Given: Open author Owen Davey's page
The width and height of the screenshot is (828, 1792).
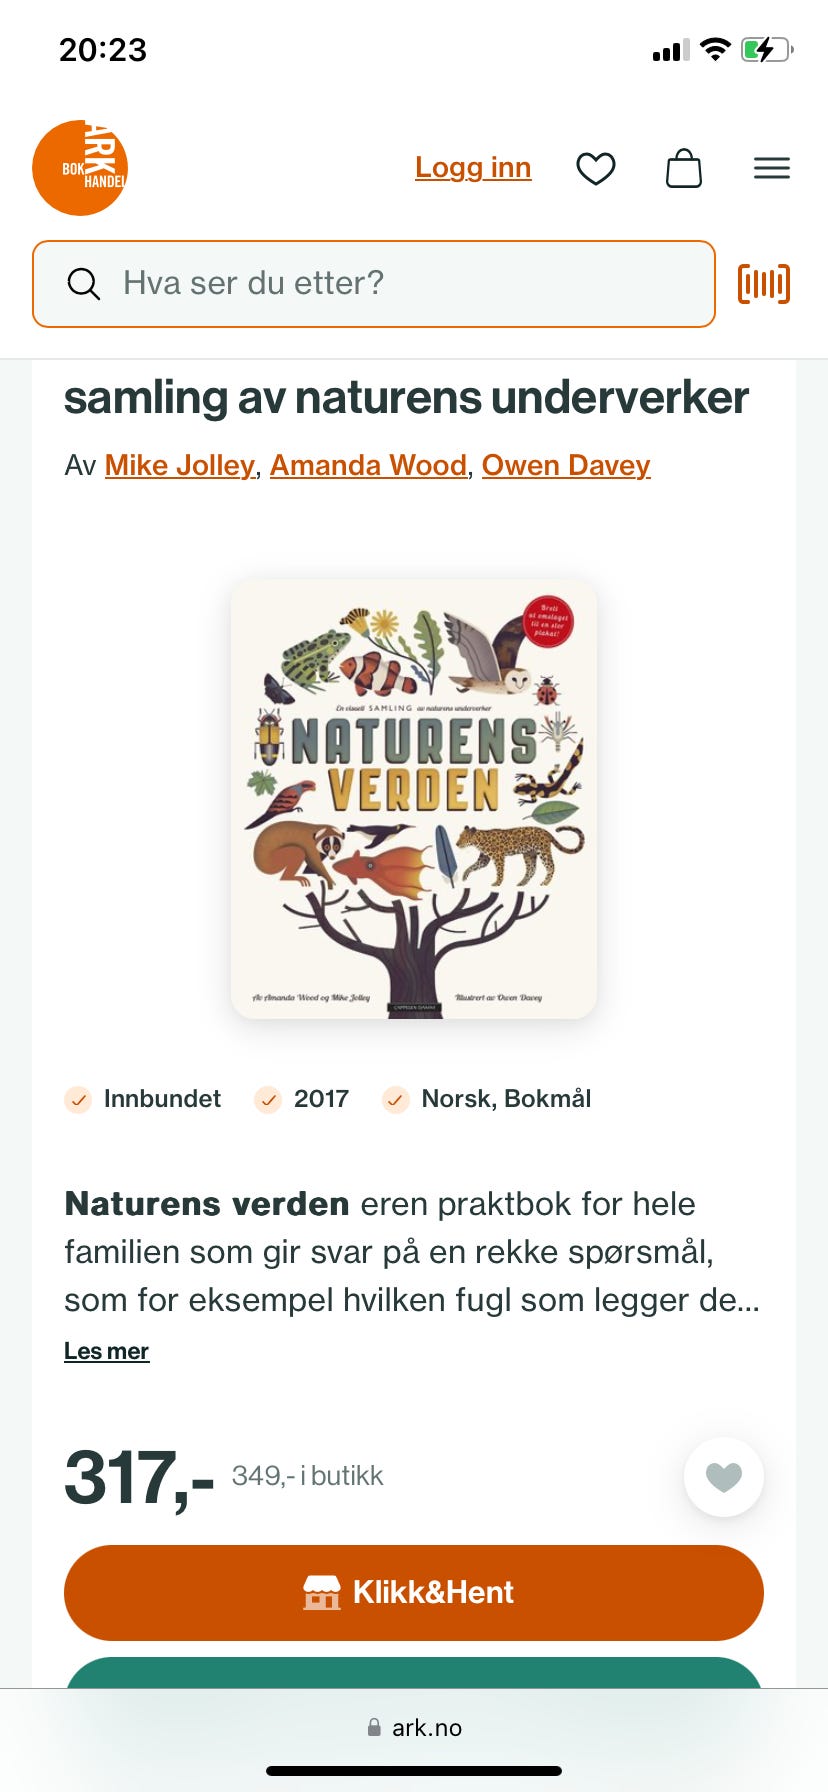Looking at the screenshot, I should (x=566, y=465).
